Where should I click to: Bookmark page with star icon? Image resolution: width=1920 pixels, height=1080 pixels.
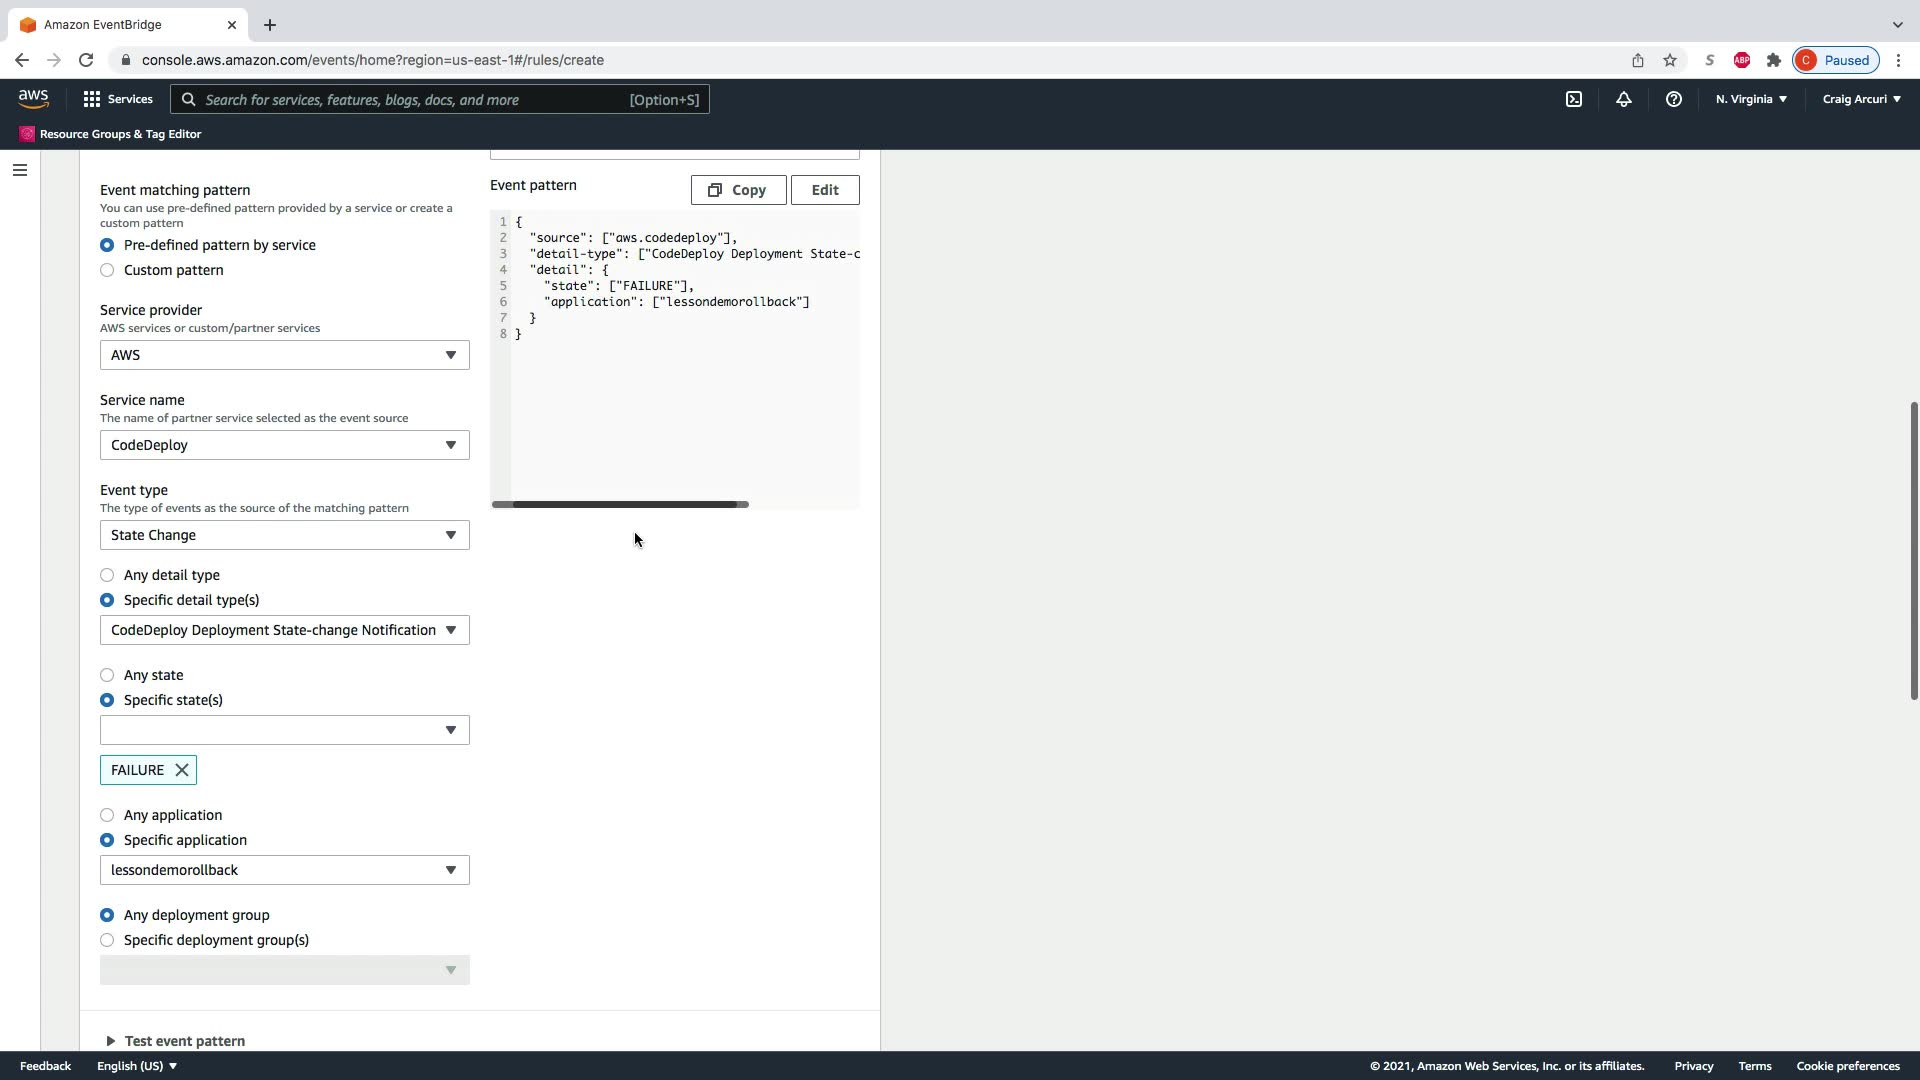(1670, 60)
